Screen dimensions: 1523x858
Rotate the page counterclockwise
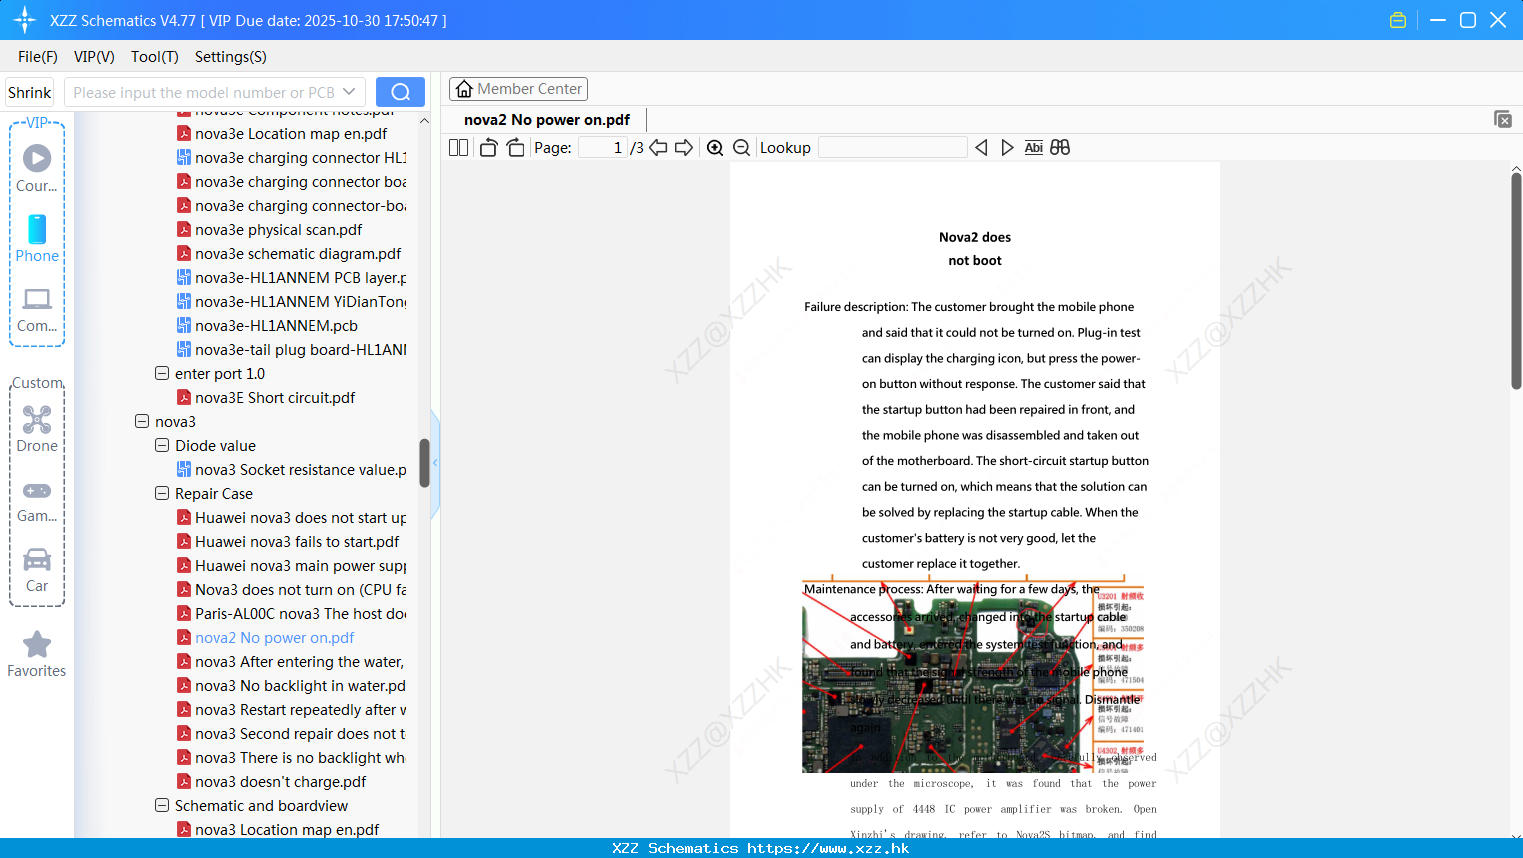click(488, 148)
